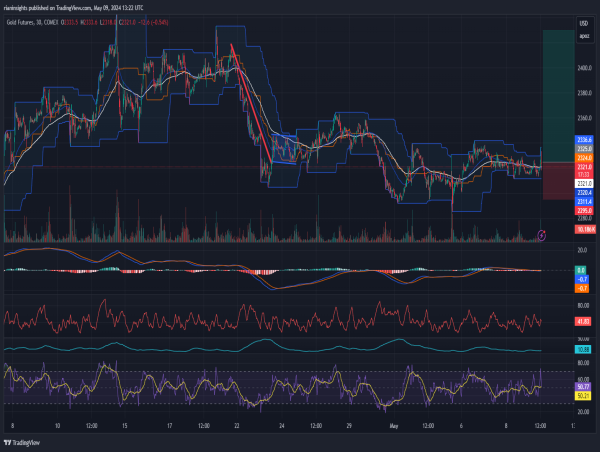Screen dimensions: 600x452
Task: Click the 10.186K volume label
Action: 585,229
